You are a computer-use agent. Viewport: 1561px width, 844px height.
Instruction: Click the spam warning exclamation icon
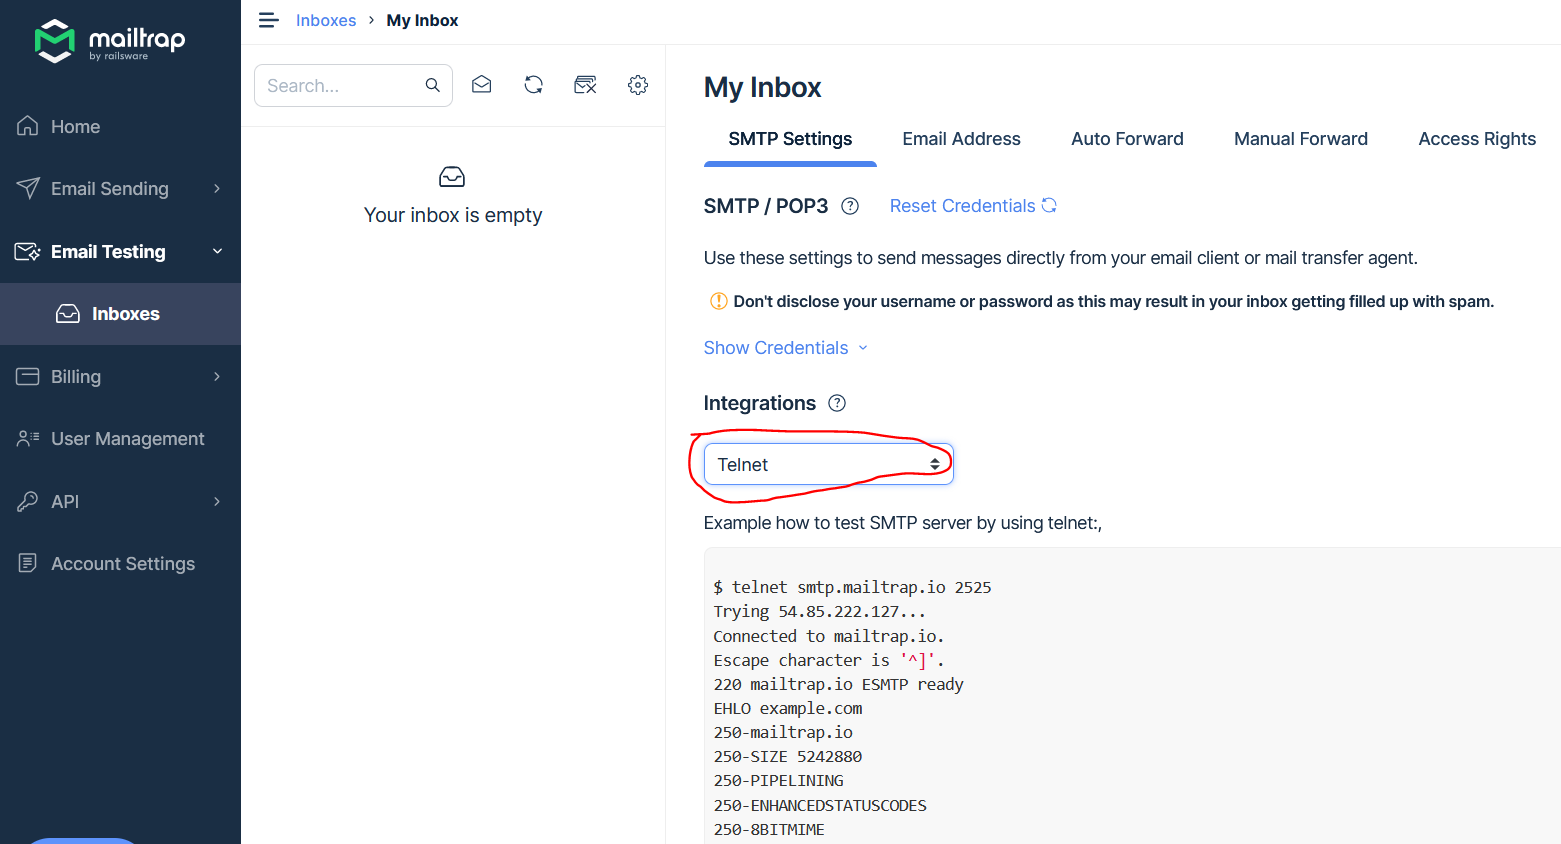tap(718, 301)
